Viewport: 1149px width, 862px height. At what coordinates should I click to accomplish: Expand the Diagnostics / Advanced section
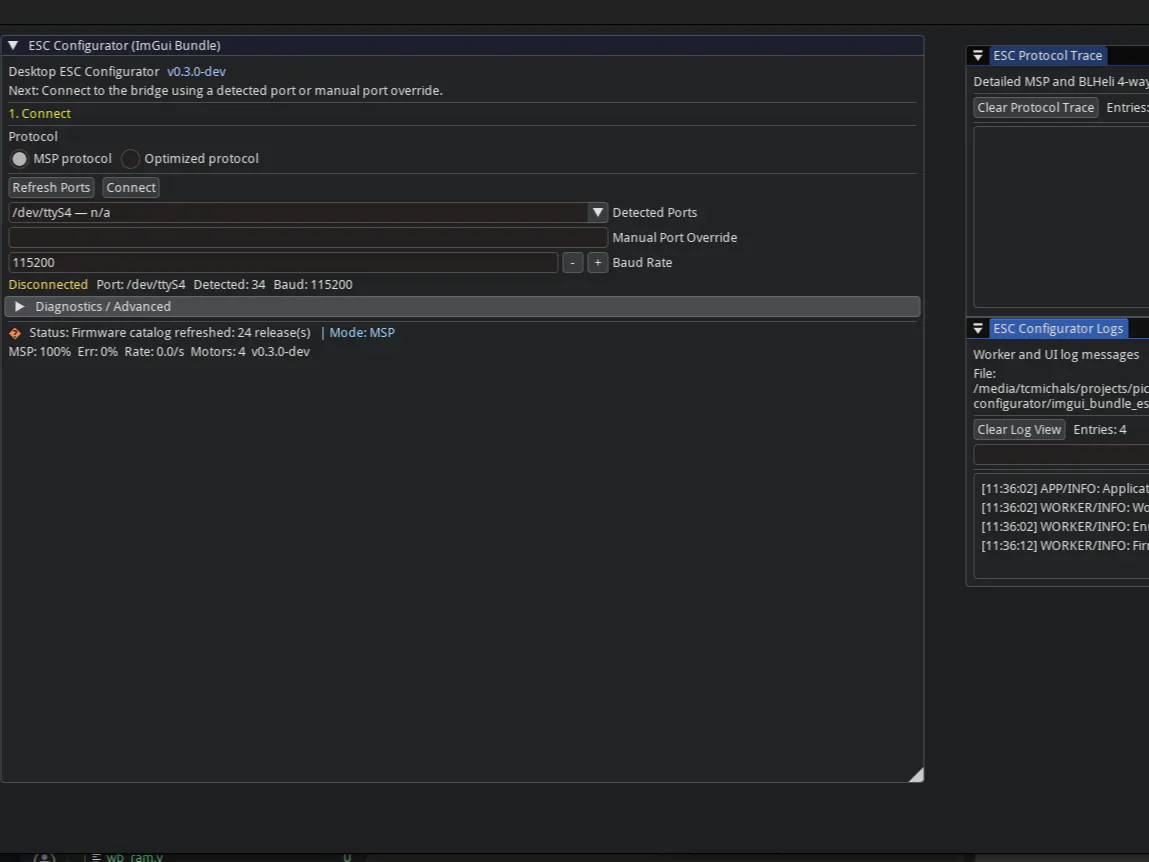(x=462, y=306)
